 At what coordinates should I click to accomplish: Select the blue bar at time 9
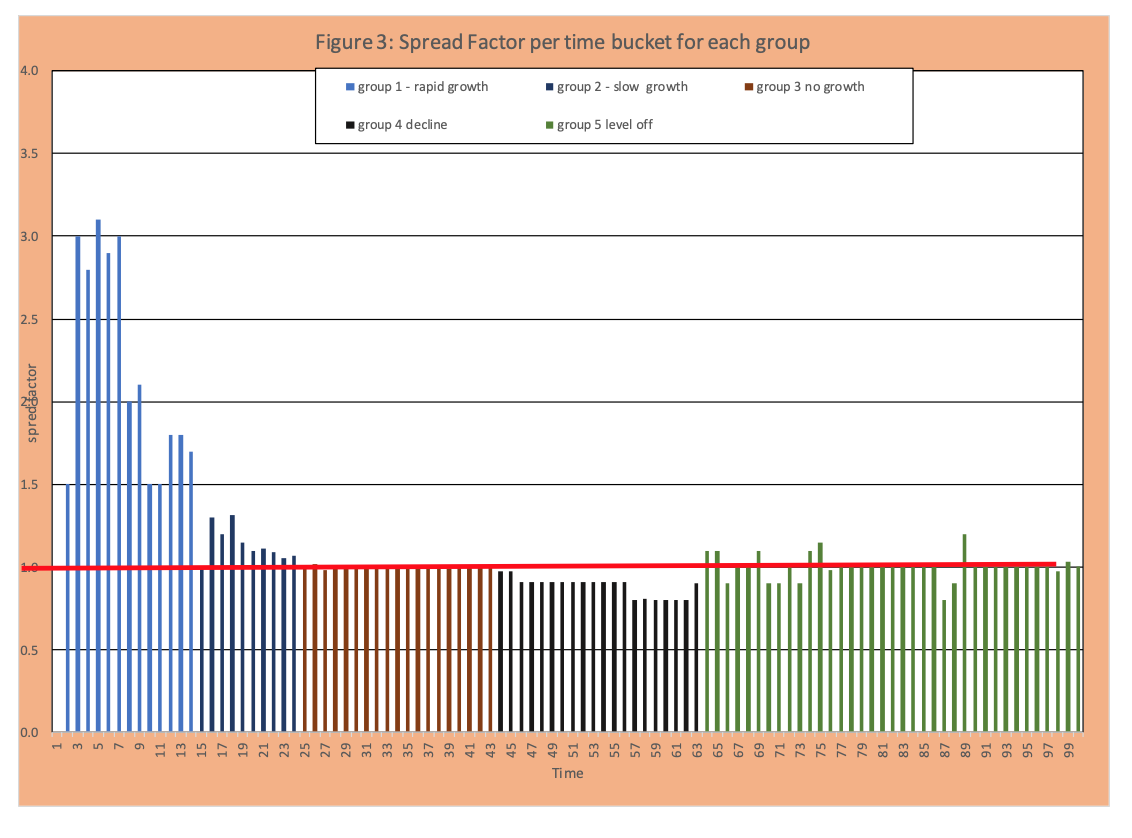(x=139, y=559)
